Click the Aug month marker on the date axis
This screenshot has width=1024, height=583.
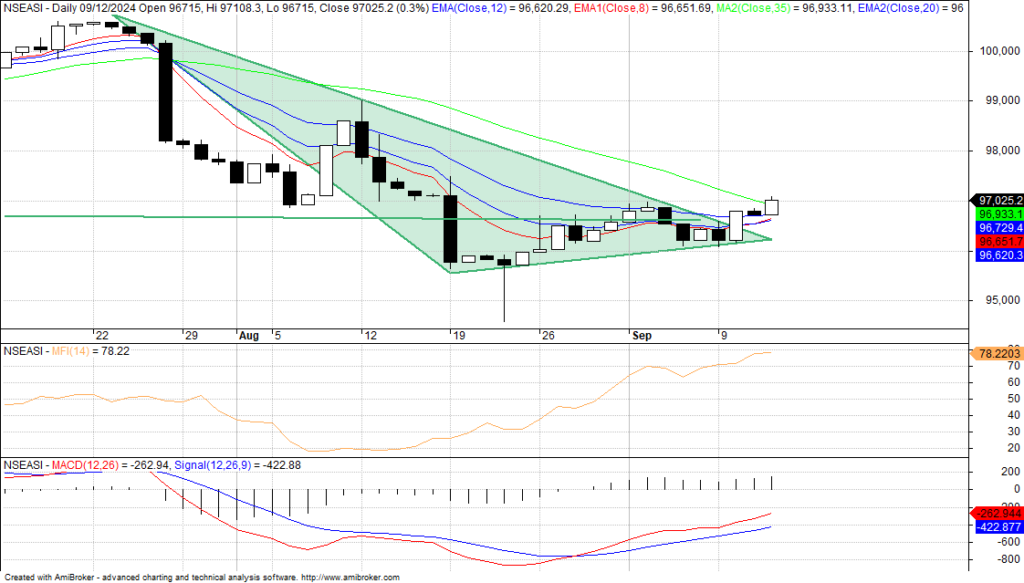(249, 336)
